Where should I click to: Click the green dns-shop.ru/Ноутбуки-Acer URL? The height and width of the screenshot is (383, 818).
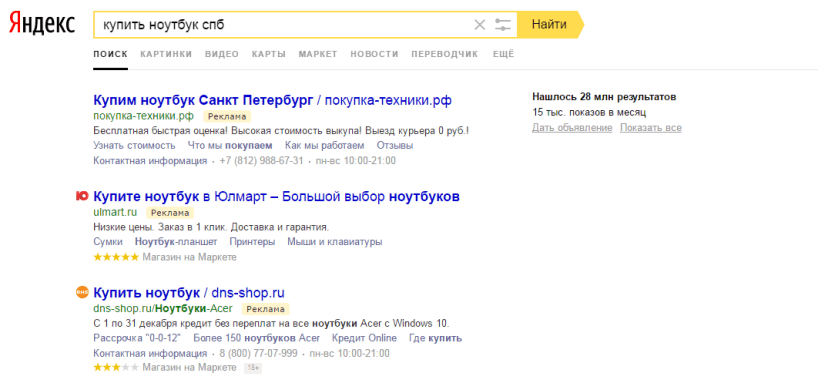(163, 308)
